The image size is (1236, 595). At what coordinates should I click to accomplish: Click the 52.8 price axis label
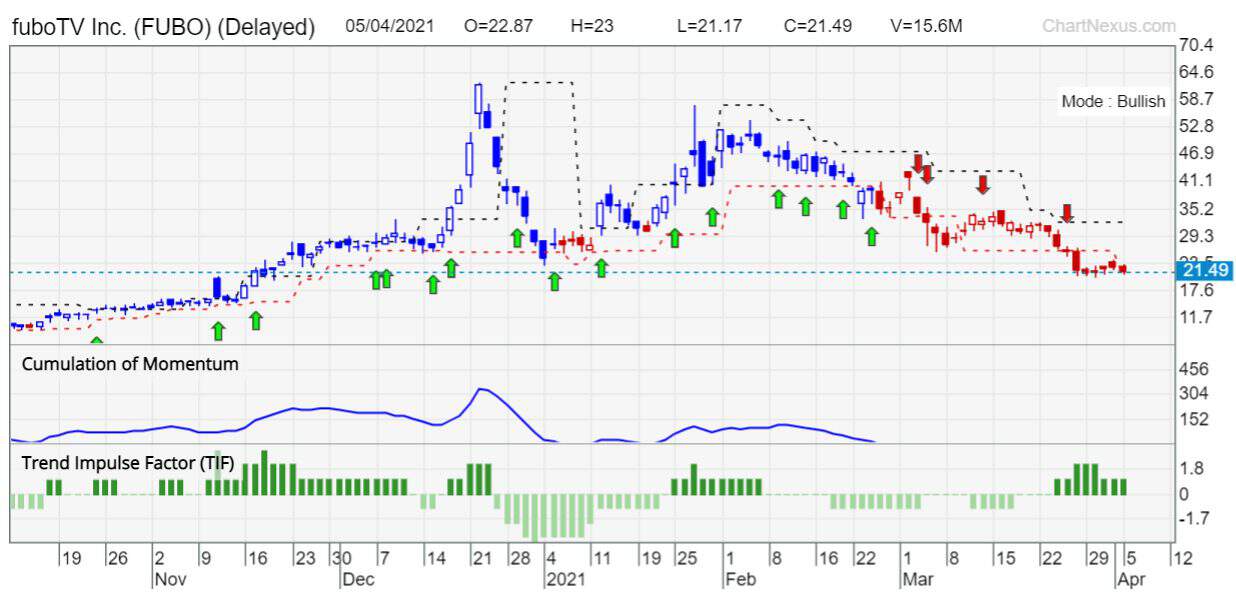click(x=1196, y=126)
